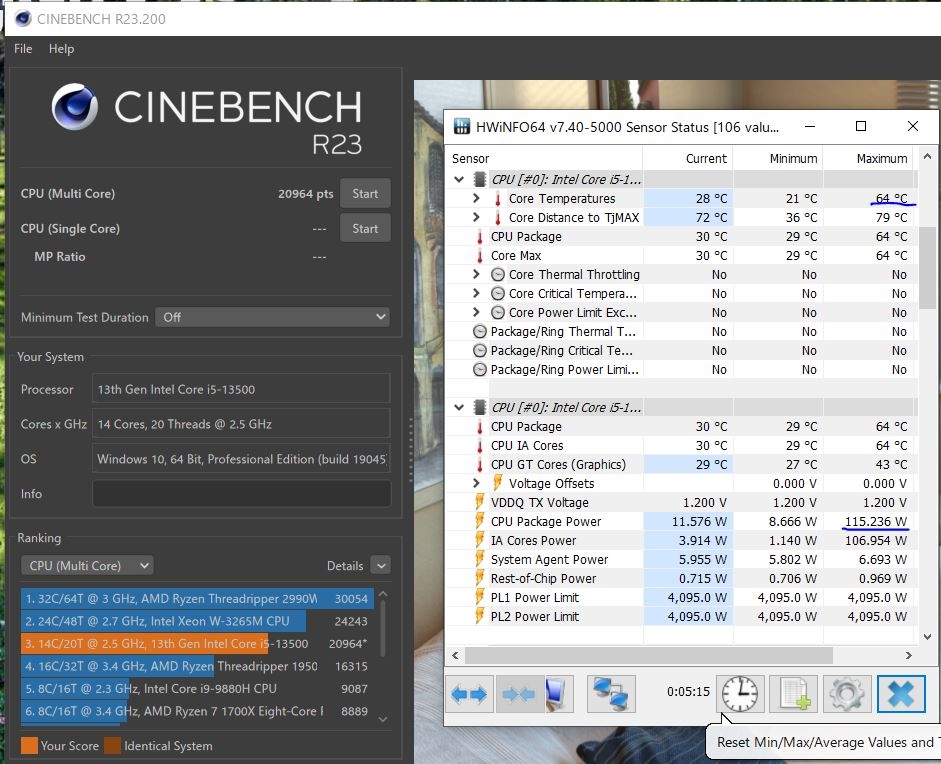Open the File menu in Cinebench
The width and height of the screenshot is (941, 764).
tap(23, 49)
